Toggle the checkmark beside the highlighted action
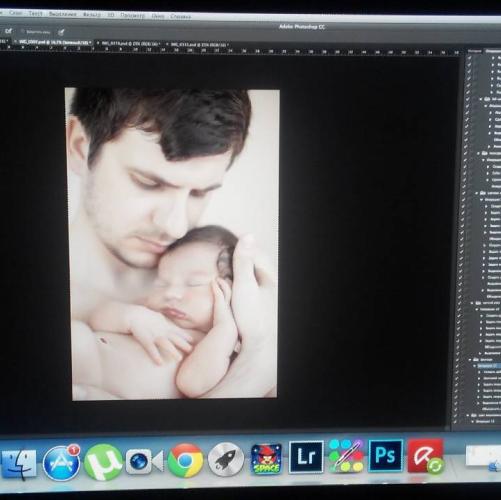Screen dimensions: 501x500 [456, 366]
